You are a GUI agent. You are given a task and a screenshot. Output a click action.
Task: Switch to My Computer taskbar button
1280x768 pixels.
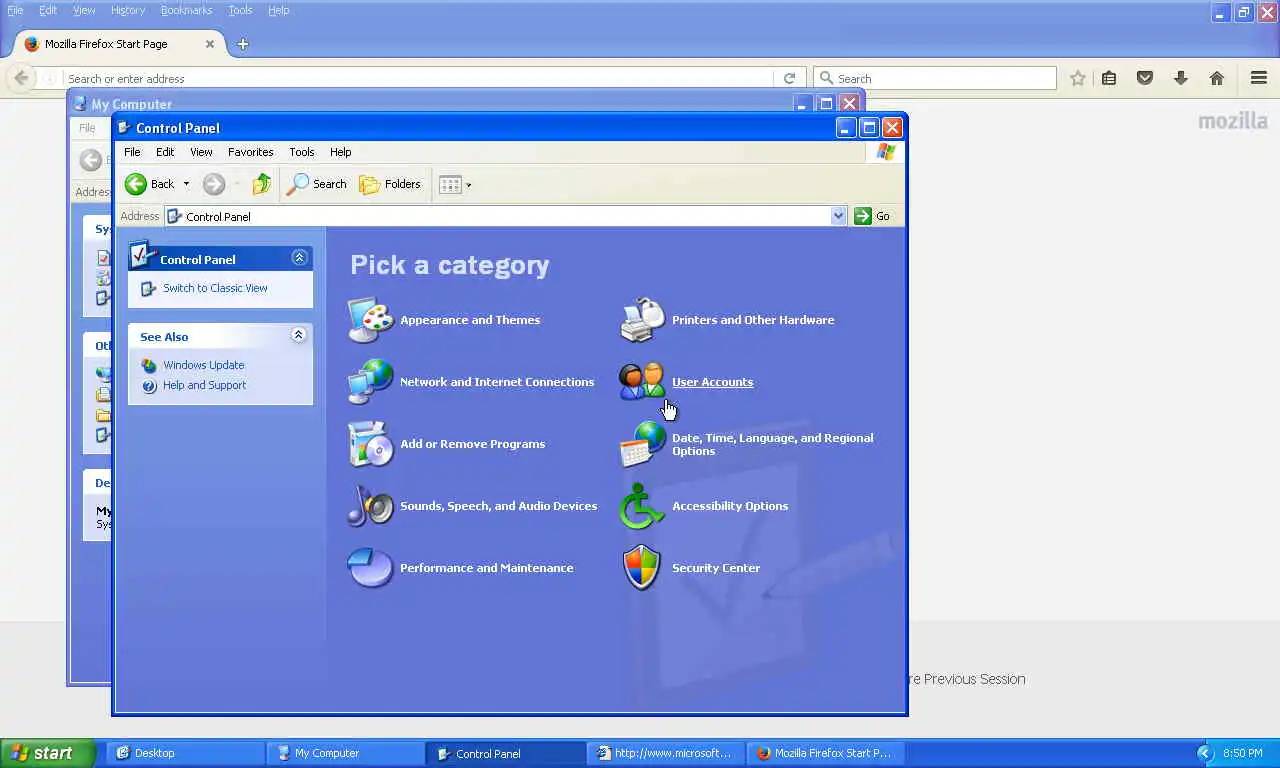point(345,753)
